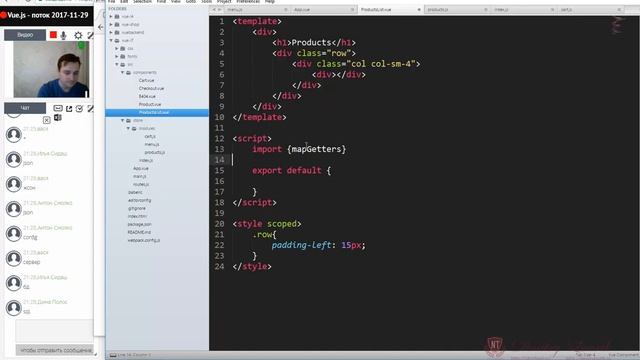Viewport: 640px width, 360px height.
Task: Click the avatar next to the 'config' chat message
Action: (x=13, y=233)
